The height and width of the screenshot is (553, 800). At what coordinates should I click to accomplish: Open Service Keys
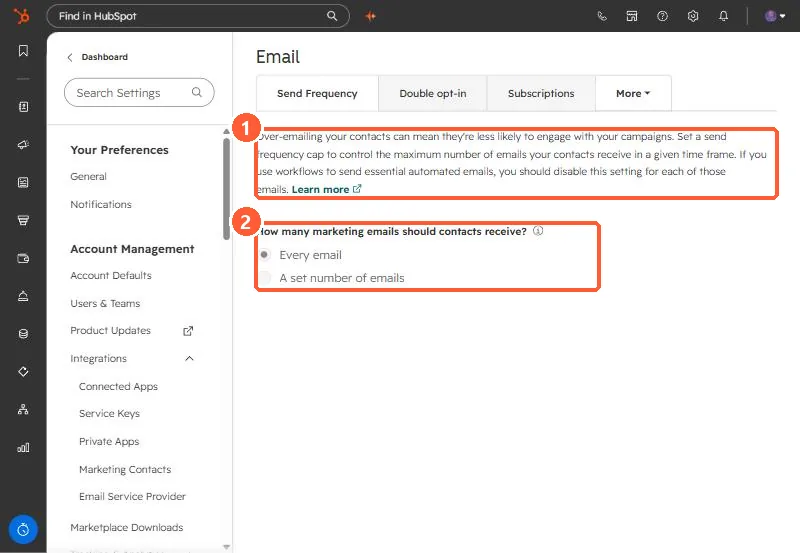coord(109,414)
